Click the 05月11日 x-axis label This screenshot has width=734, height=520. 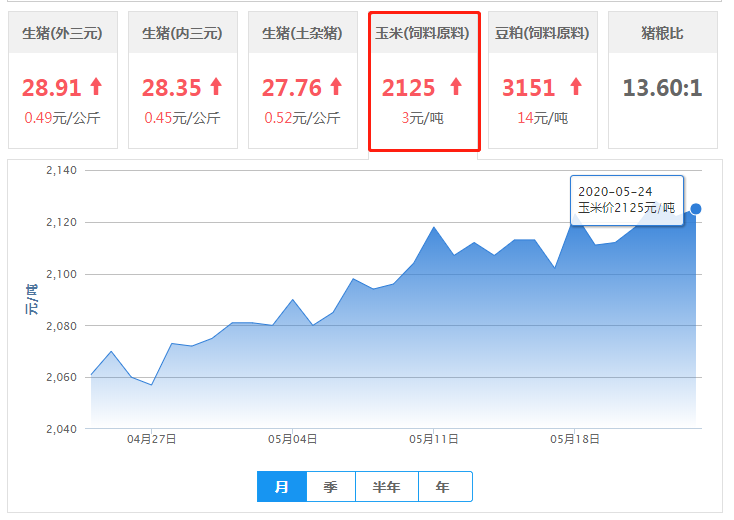click(434, 439)
